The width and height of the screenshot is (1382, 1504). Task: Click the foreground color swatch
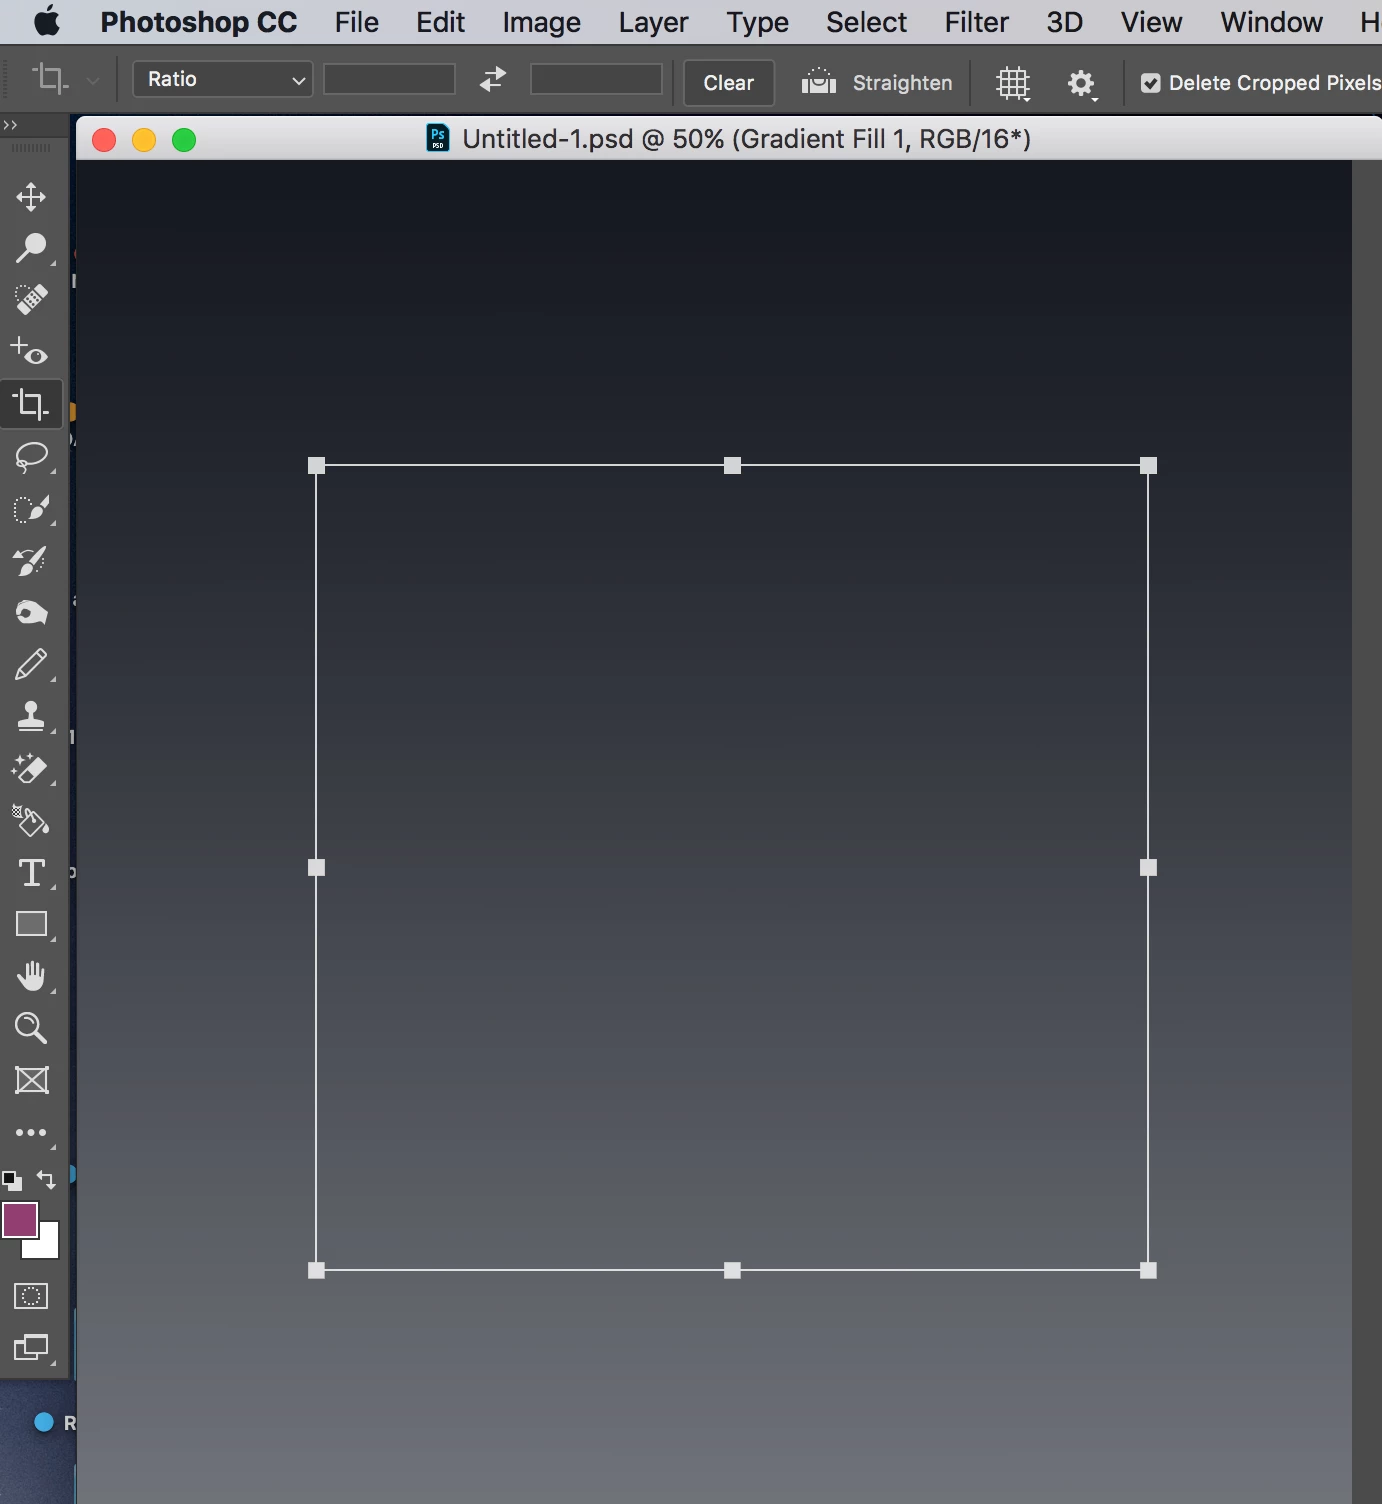20,1220
